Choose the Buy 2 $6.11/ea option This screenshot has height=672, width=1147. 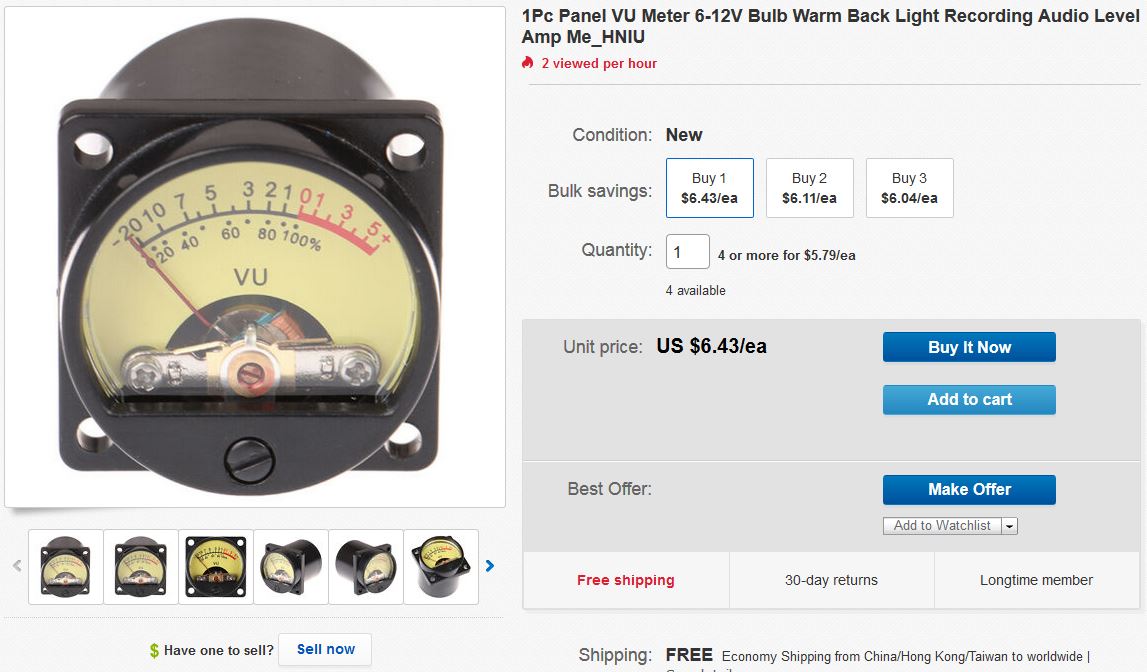tap(810, 188)
